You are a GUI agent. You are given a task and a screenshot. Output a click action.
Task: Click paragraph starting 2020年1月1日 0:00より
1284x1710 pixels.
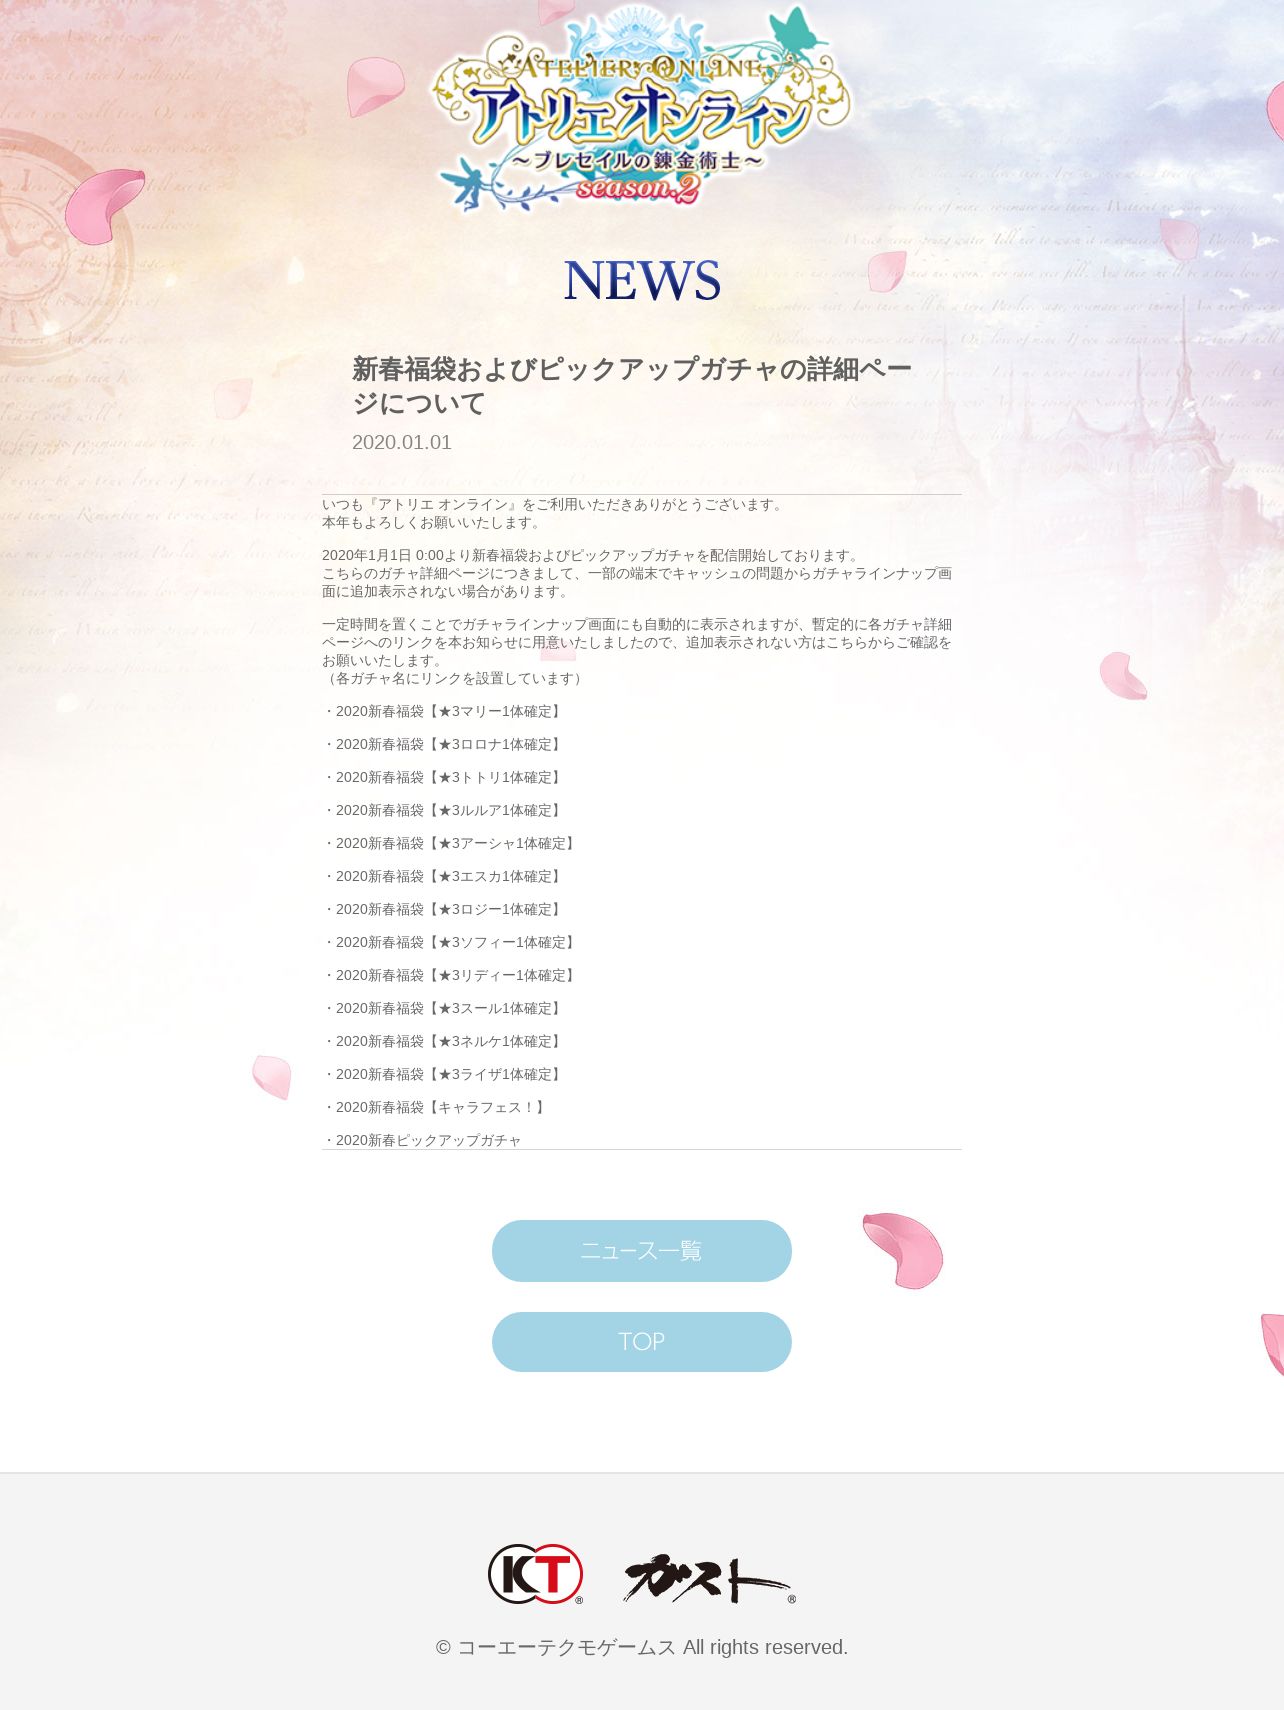[x=637, y=573]
